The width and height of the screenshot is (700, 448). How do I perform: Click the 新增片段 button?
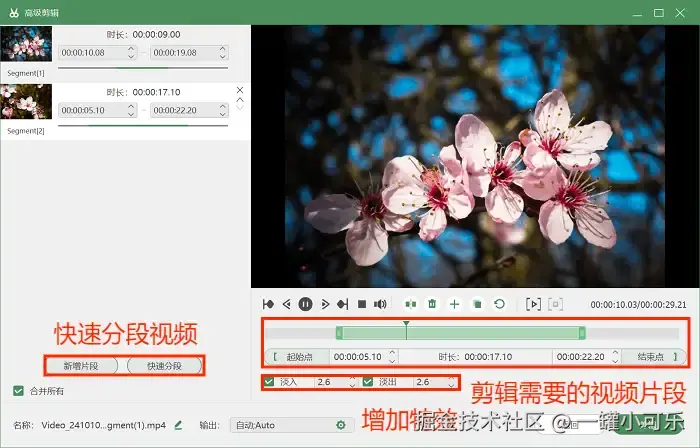coord(81,366)
